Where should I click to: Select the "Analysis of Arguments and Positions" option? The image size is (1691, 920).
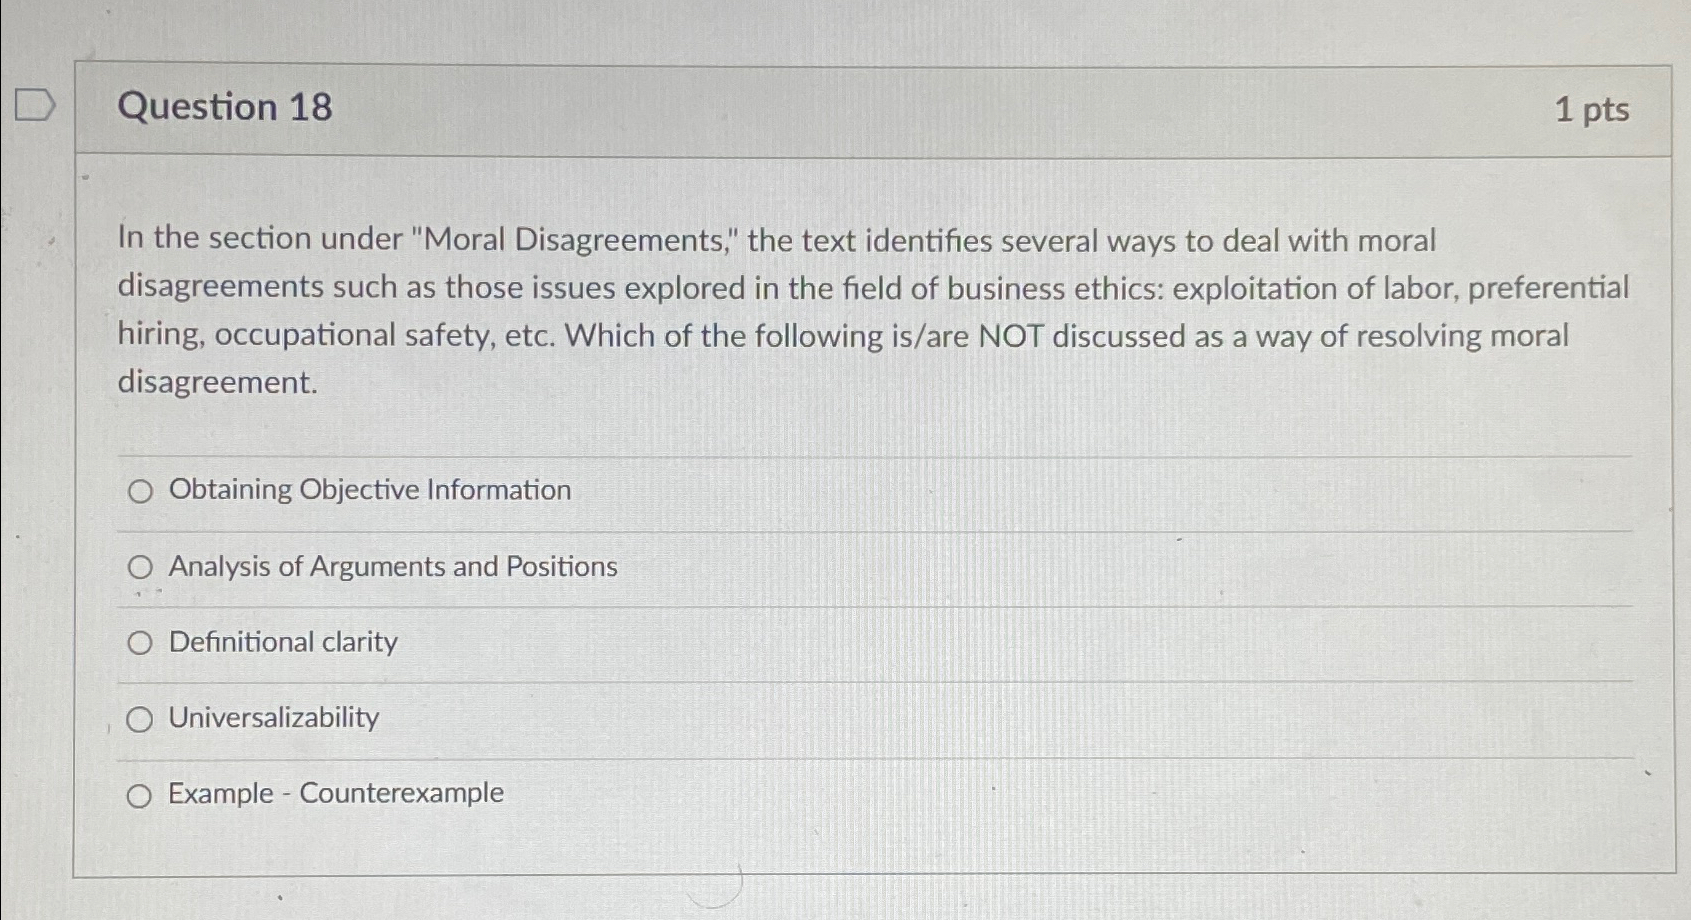pos(141,566)
